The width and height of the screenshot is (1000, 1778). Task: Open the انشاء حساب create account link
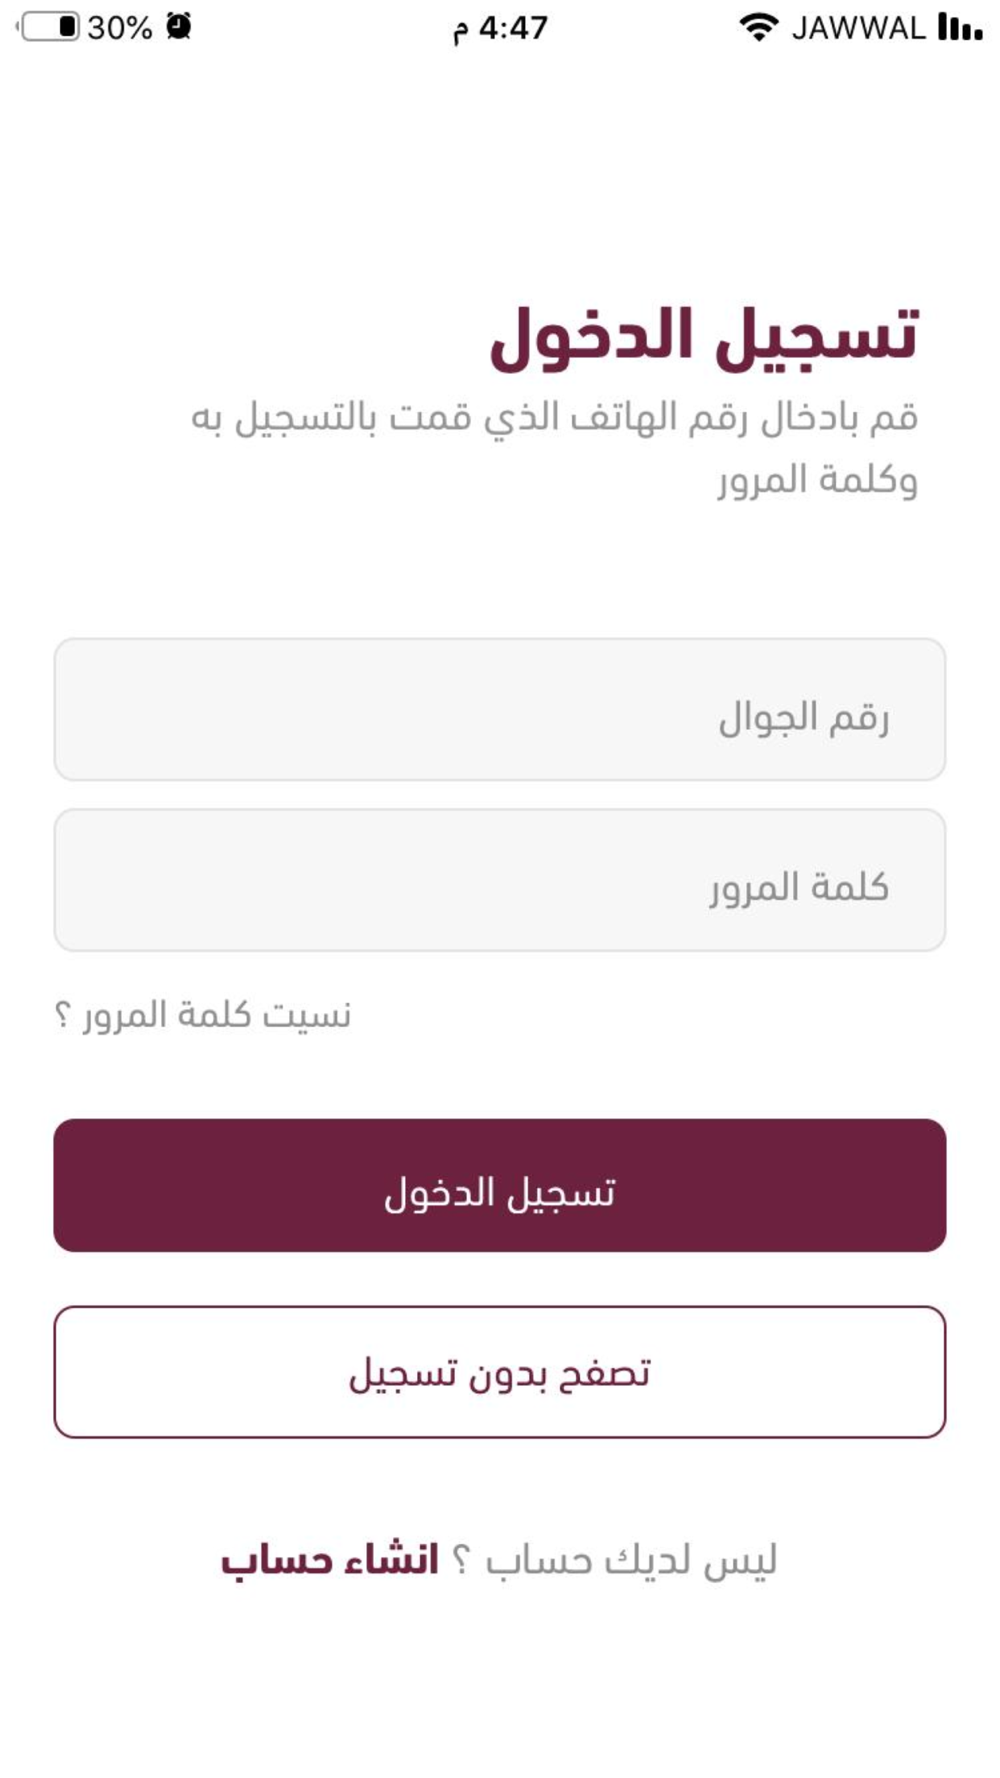[x=330, y=1560]
